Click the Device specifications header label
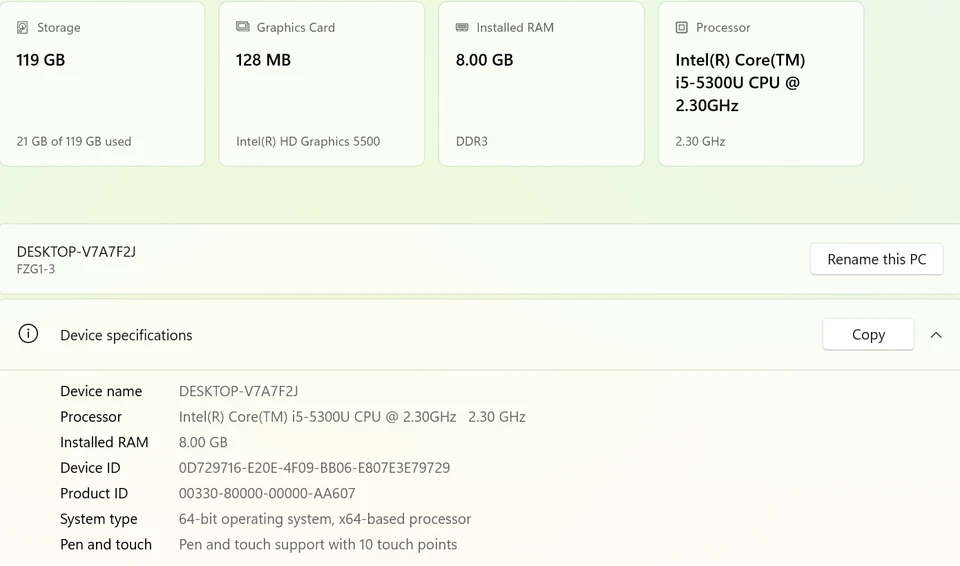960x566 pixels. [x=126, y=335]
